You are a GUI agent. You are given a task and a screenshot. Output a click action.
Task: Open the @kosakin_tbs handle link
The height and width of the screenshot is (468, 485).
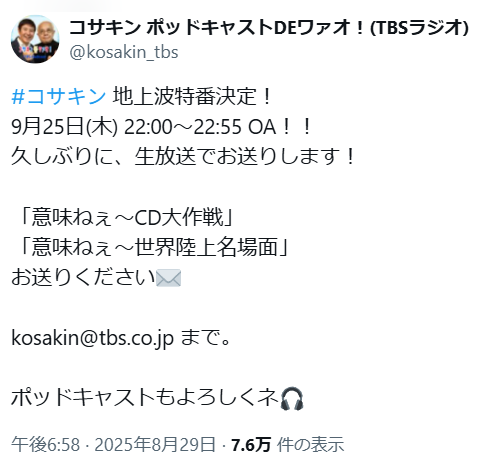tap(124, 52)
